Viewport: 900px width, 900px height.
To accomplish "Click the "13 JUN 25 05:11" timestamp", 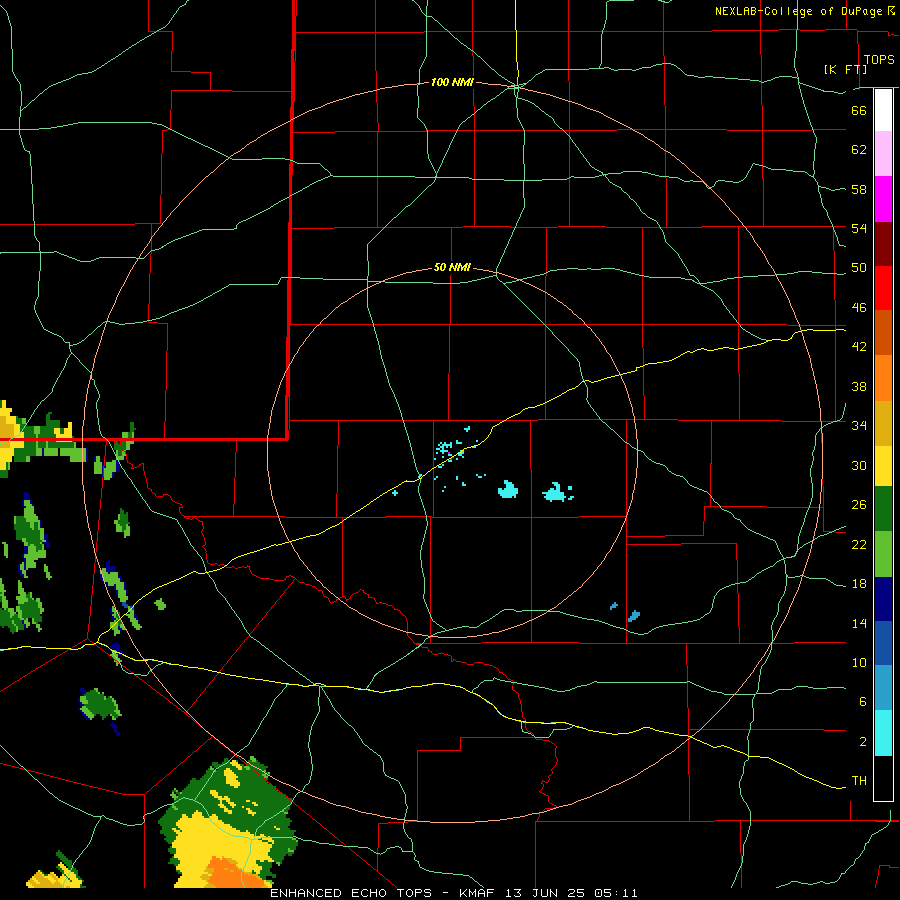I will (x=571, y=893).
